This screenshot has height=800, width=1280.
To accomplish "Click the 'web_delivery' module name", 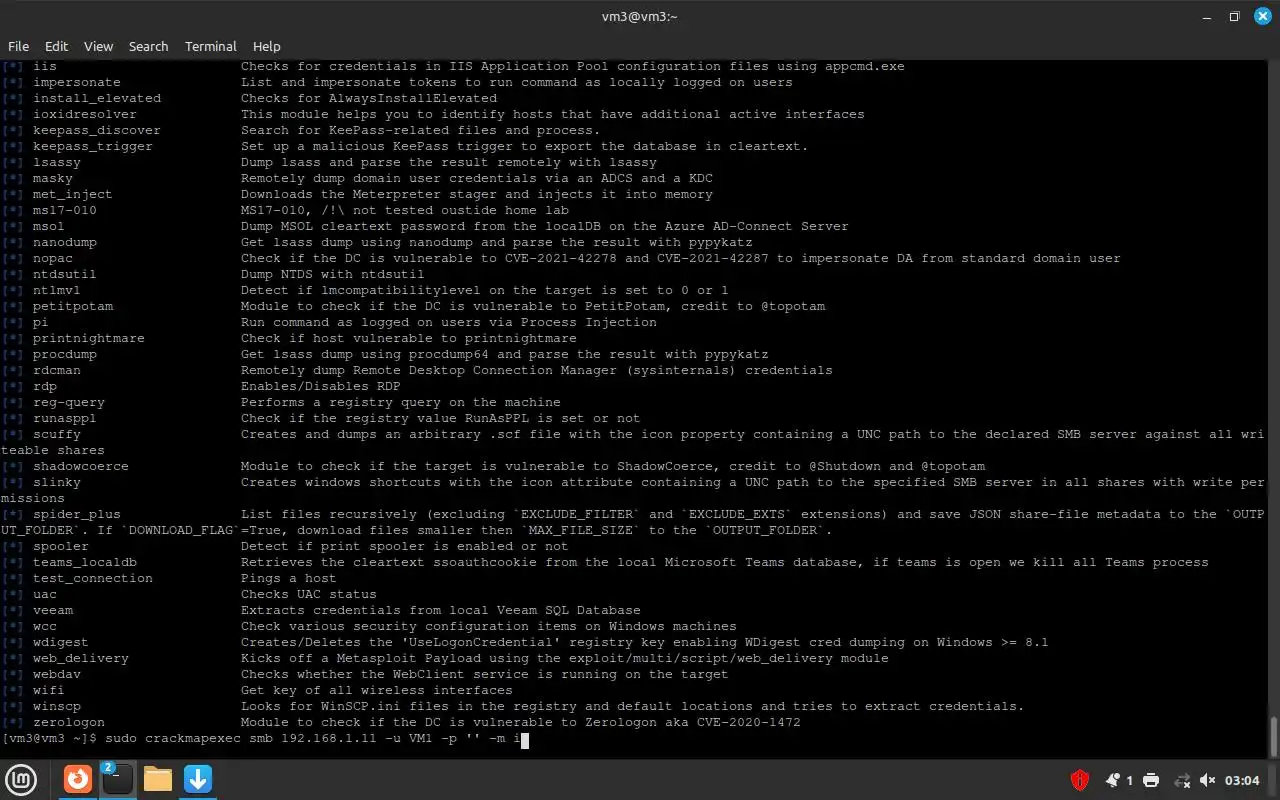I will click(81, 658).
